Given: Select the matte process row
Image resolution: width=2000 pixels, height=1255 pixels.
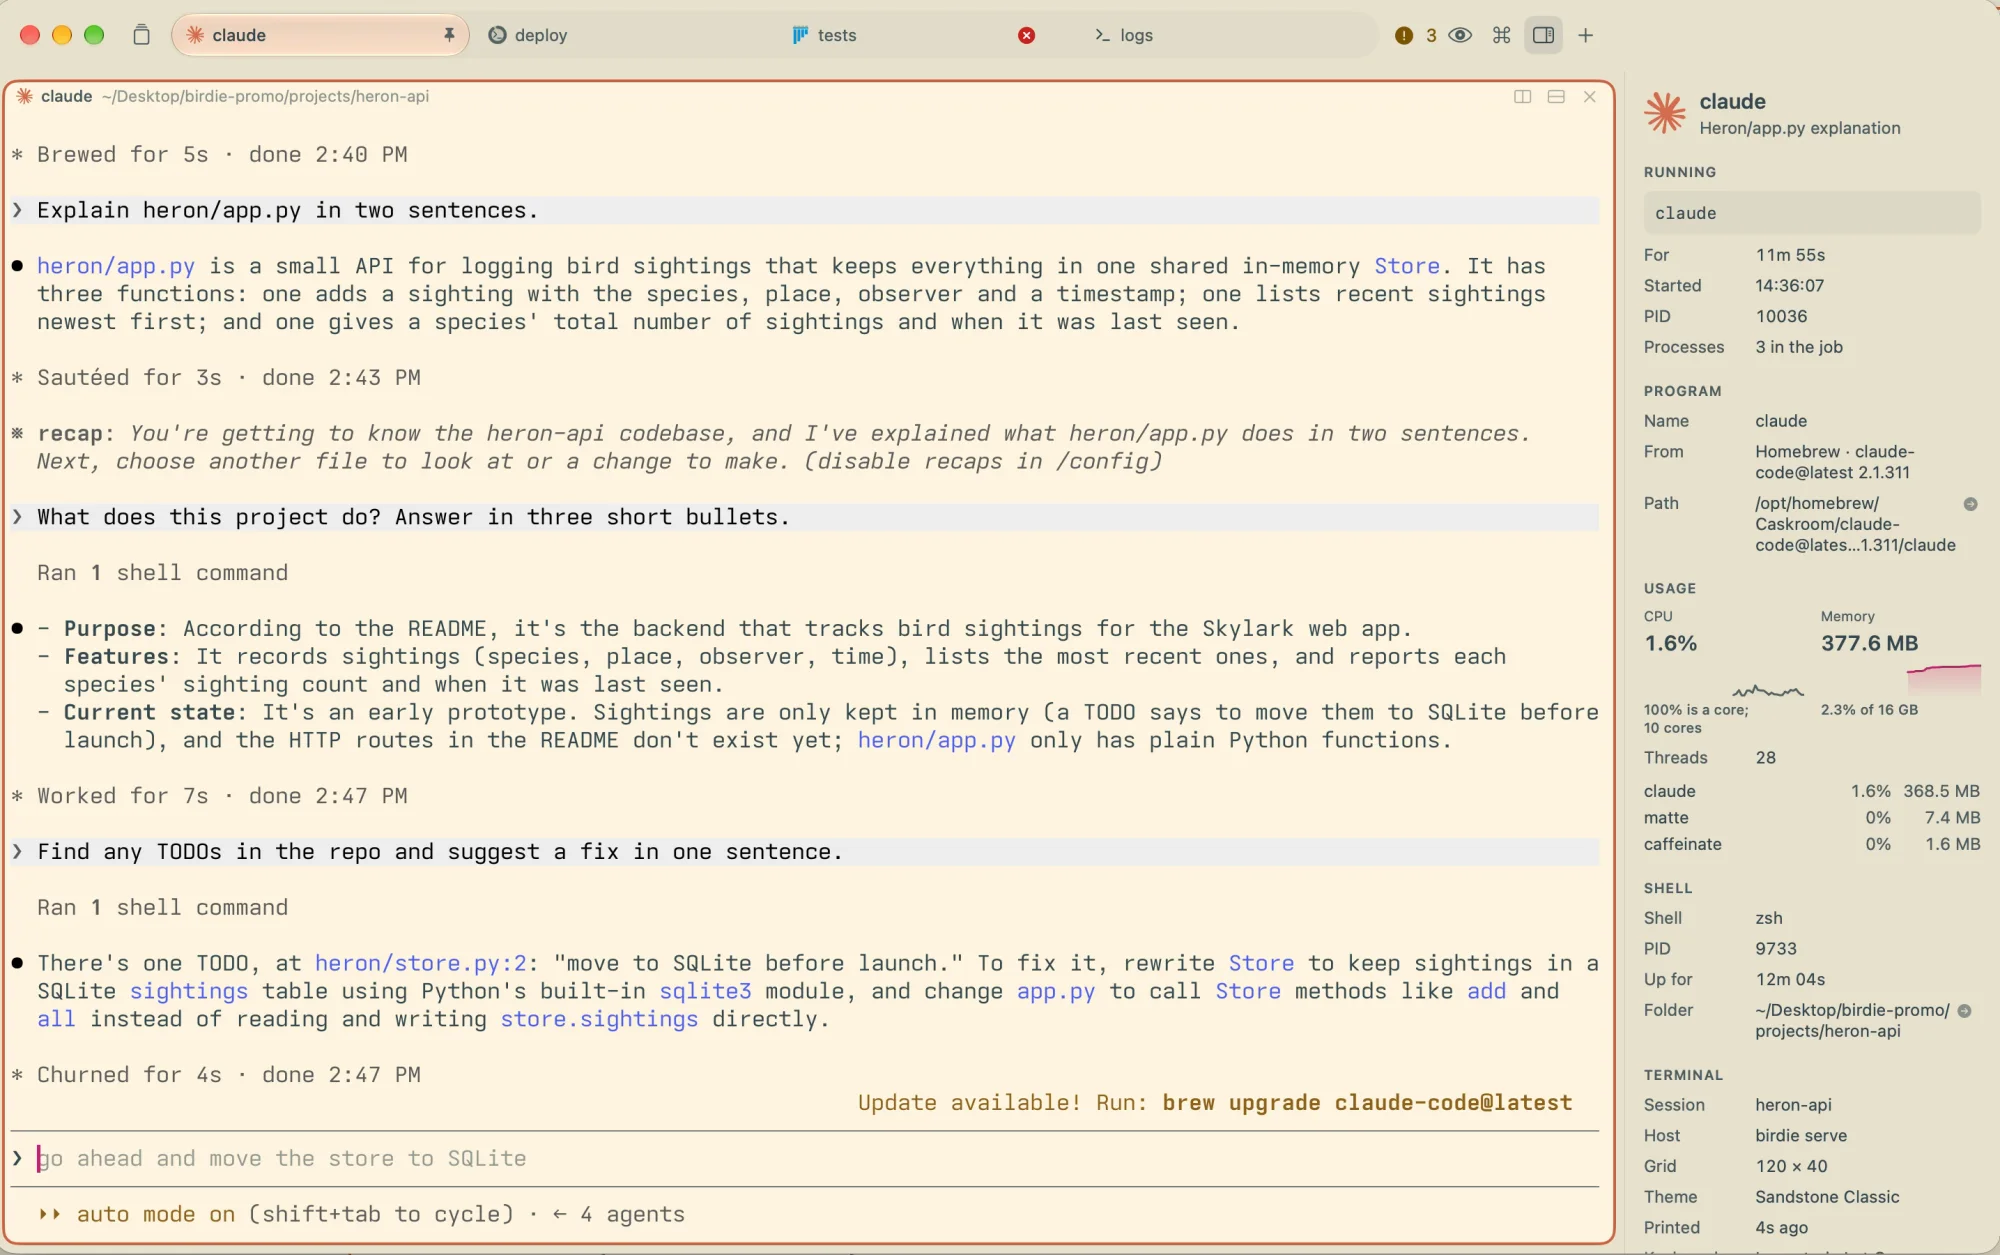Looking at the screenshot, I should click(x=1811, y=818).
